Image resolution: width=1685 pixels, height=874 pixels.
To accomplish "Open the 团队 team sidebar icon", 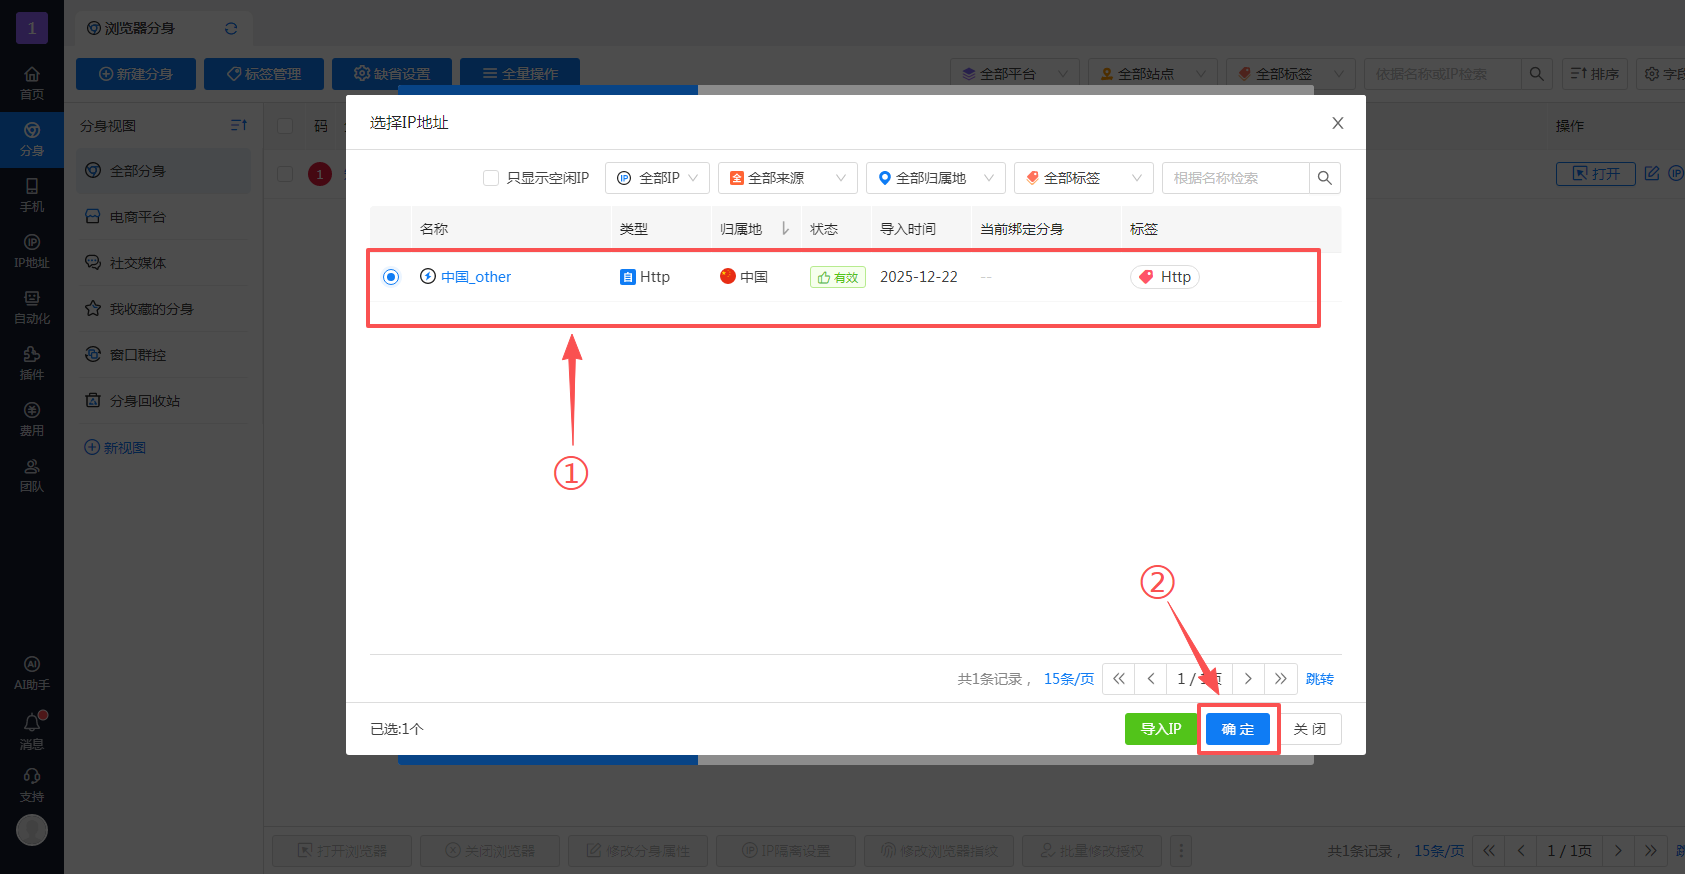I will click(x=32, y=475).
